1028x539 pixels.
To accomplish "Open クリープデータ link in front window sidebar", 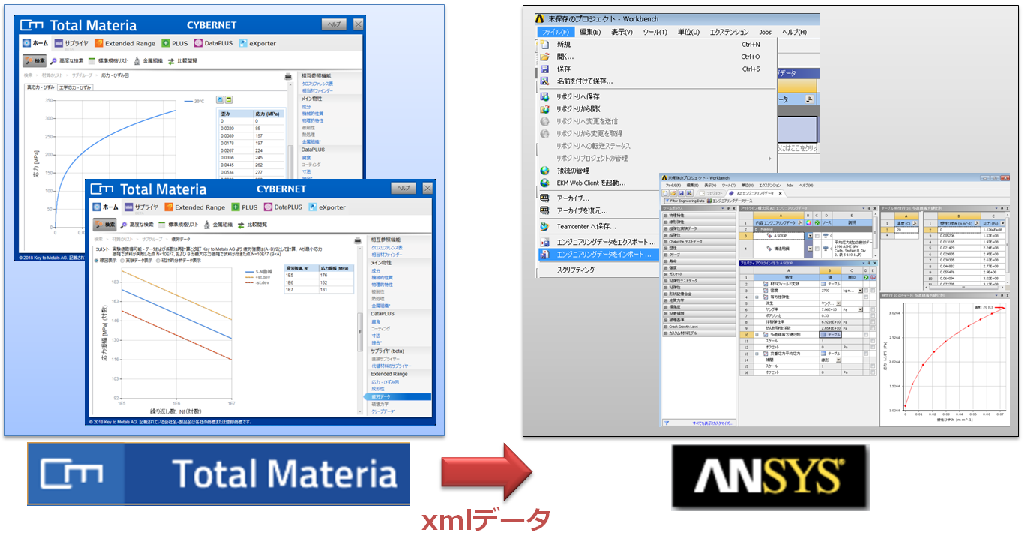I will pyautogui.click(x=384, y=412).
